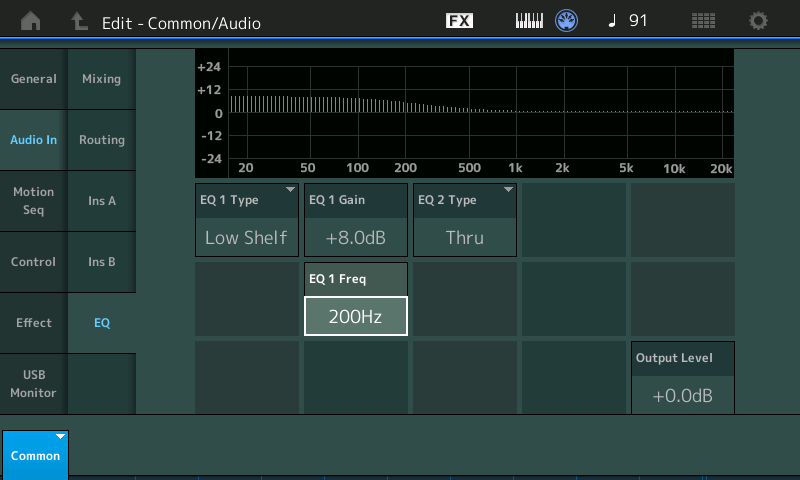Screen dimensions: 800x480
Task: Open the Live Set grid icon
Action: [x=703, y=21]
